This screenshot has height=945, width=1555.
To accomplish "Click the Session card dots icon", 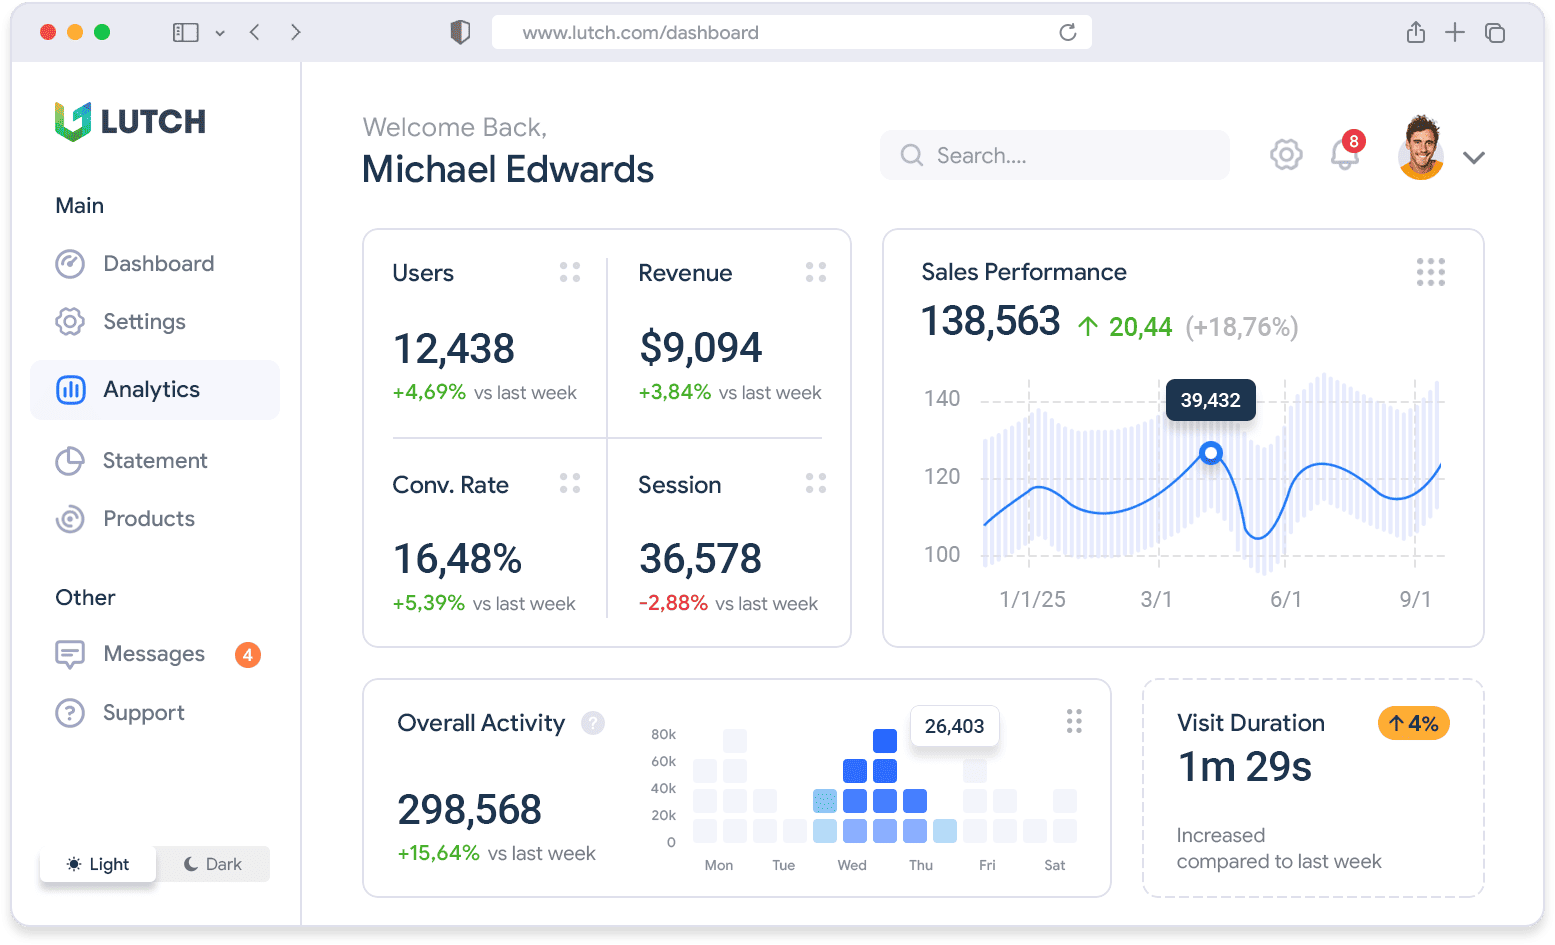I will click(816, 484).
